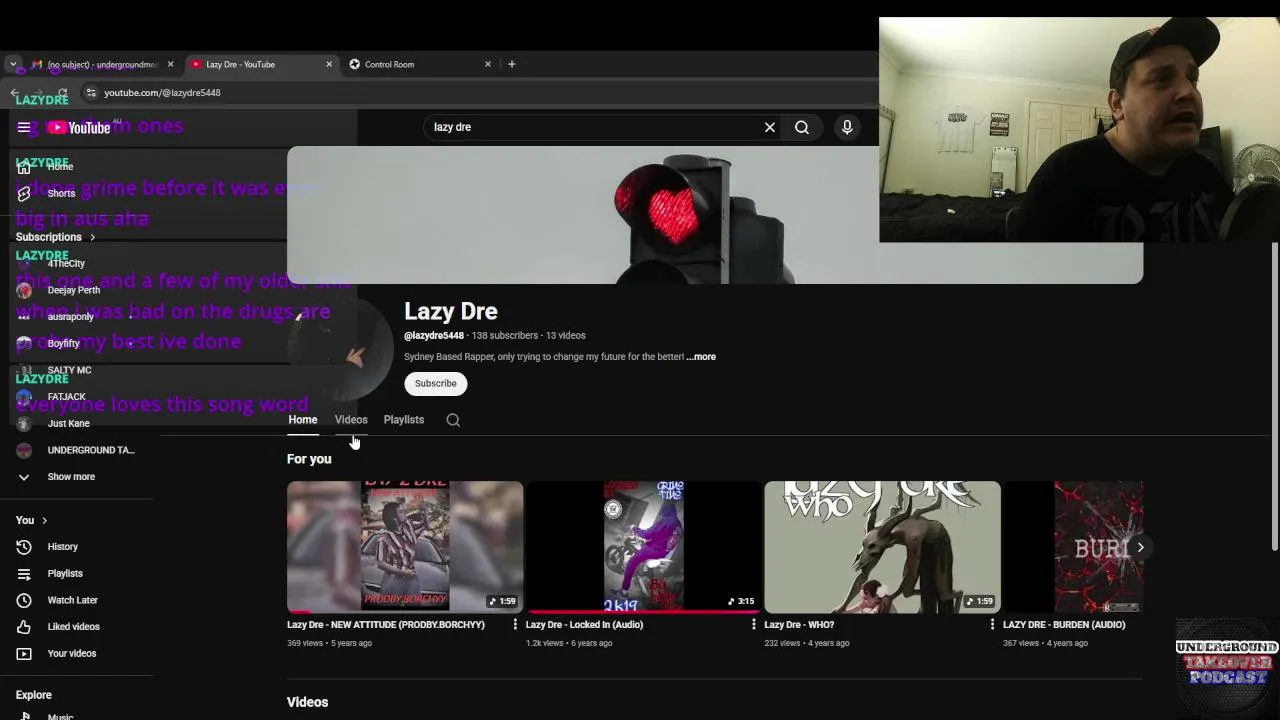Click the page vertical scrollbar
The height and width of the screenshot is (720, 1280).
pyautogui.click(x=1274, y=395)
